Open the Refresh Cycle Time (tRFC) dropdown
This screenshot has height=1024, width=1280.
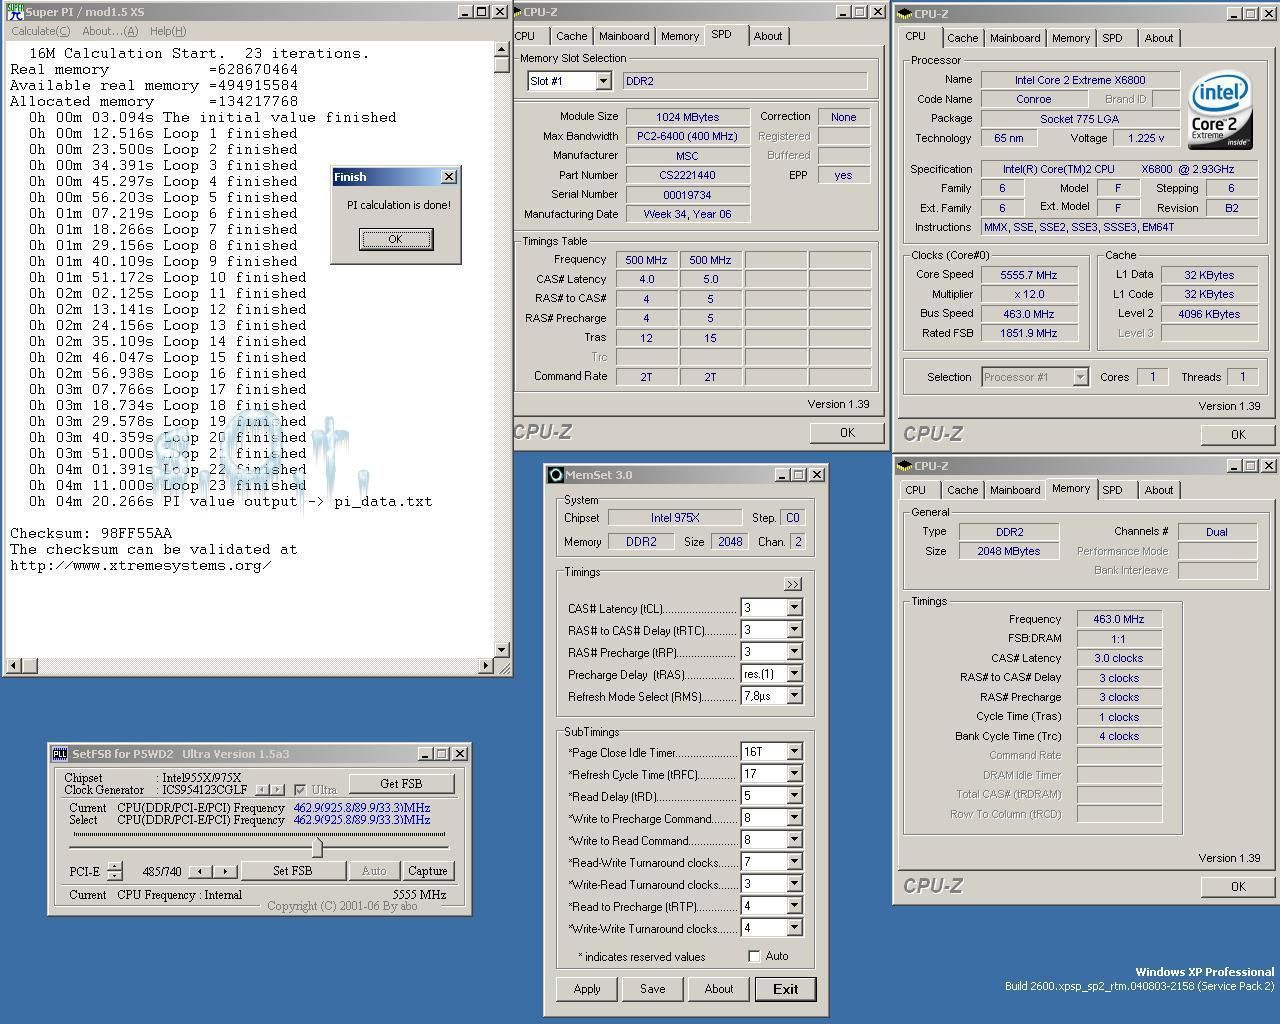point(794,774)
